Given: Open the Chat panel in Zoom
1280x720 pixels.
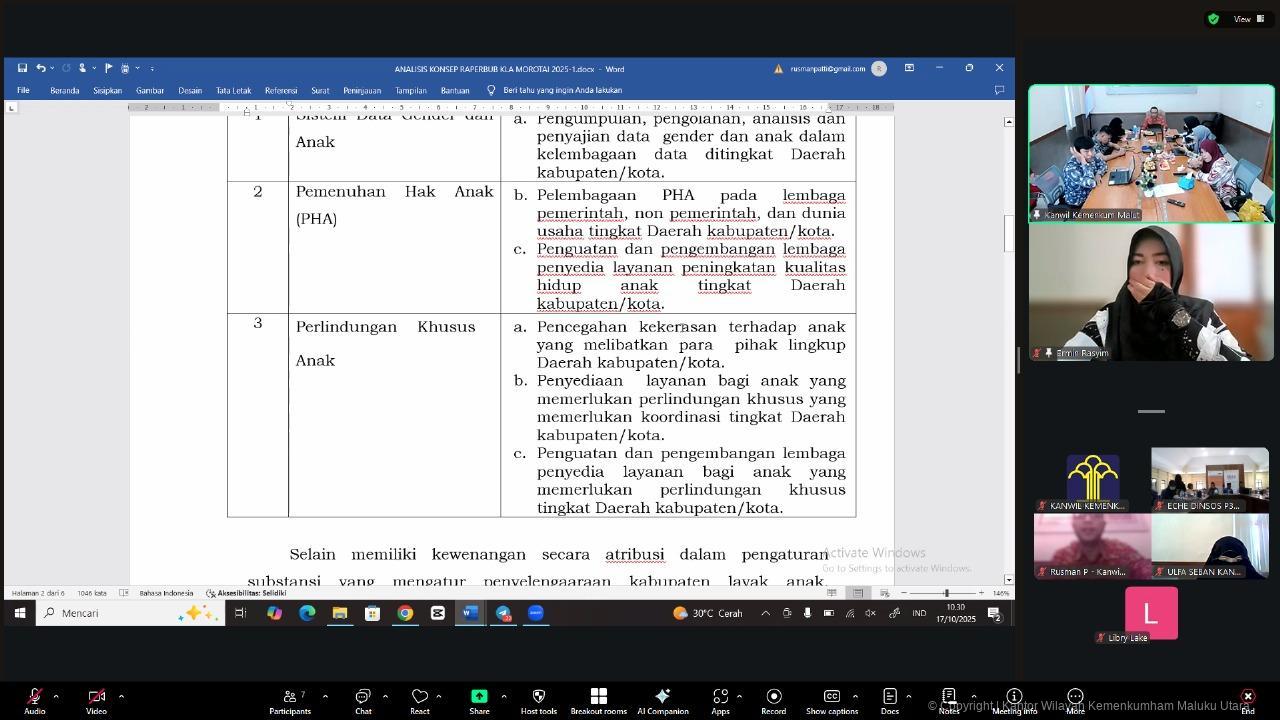Looking at the screenshot, I should 363,697.
